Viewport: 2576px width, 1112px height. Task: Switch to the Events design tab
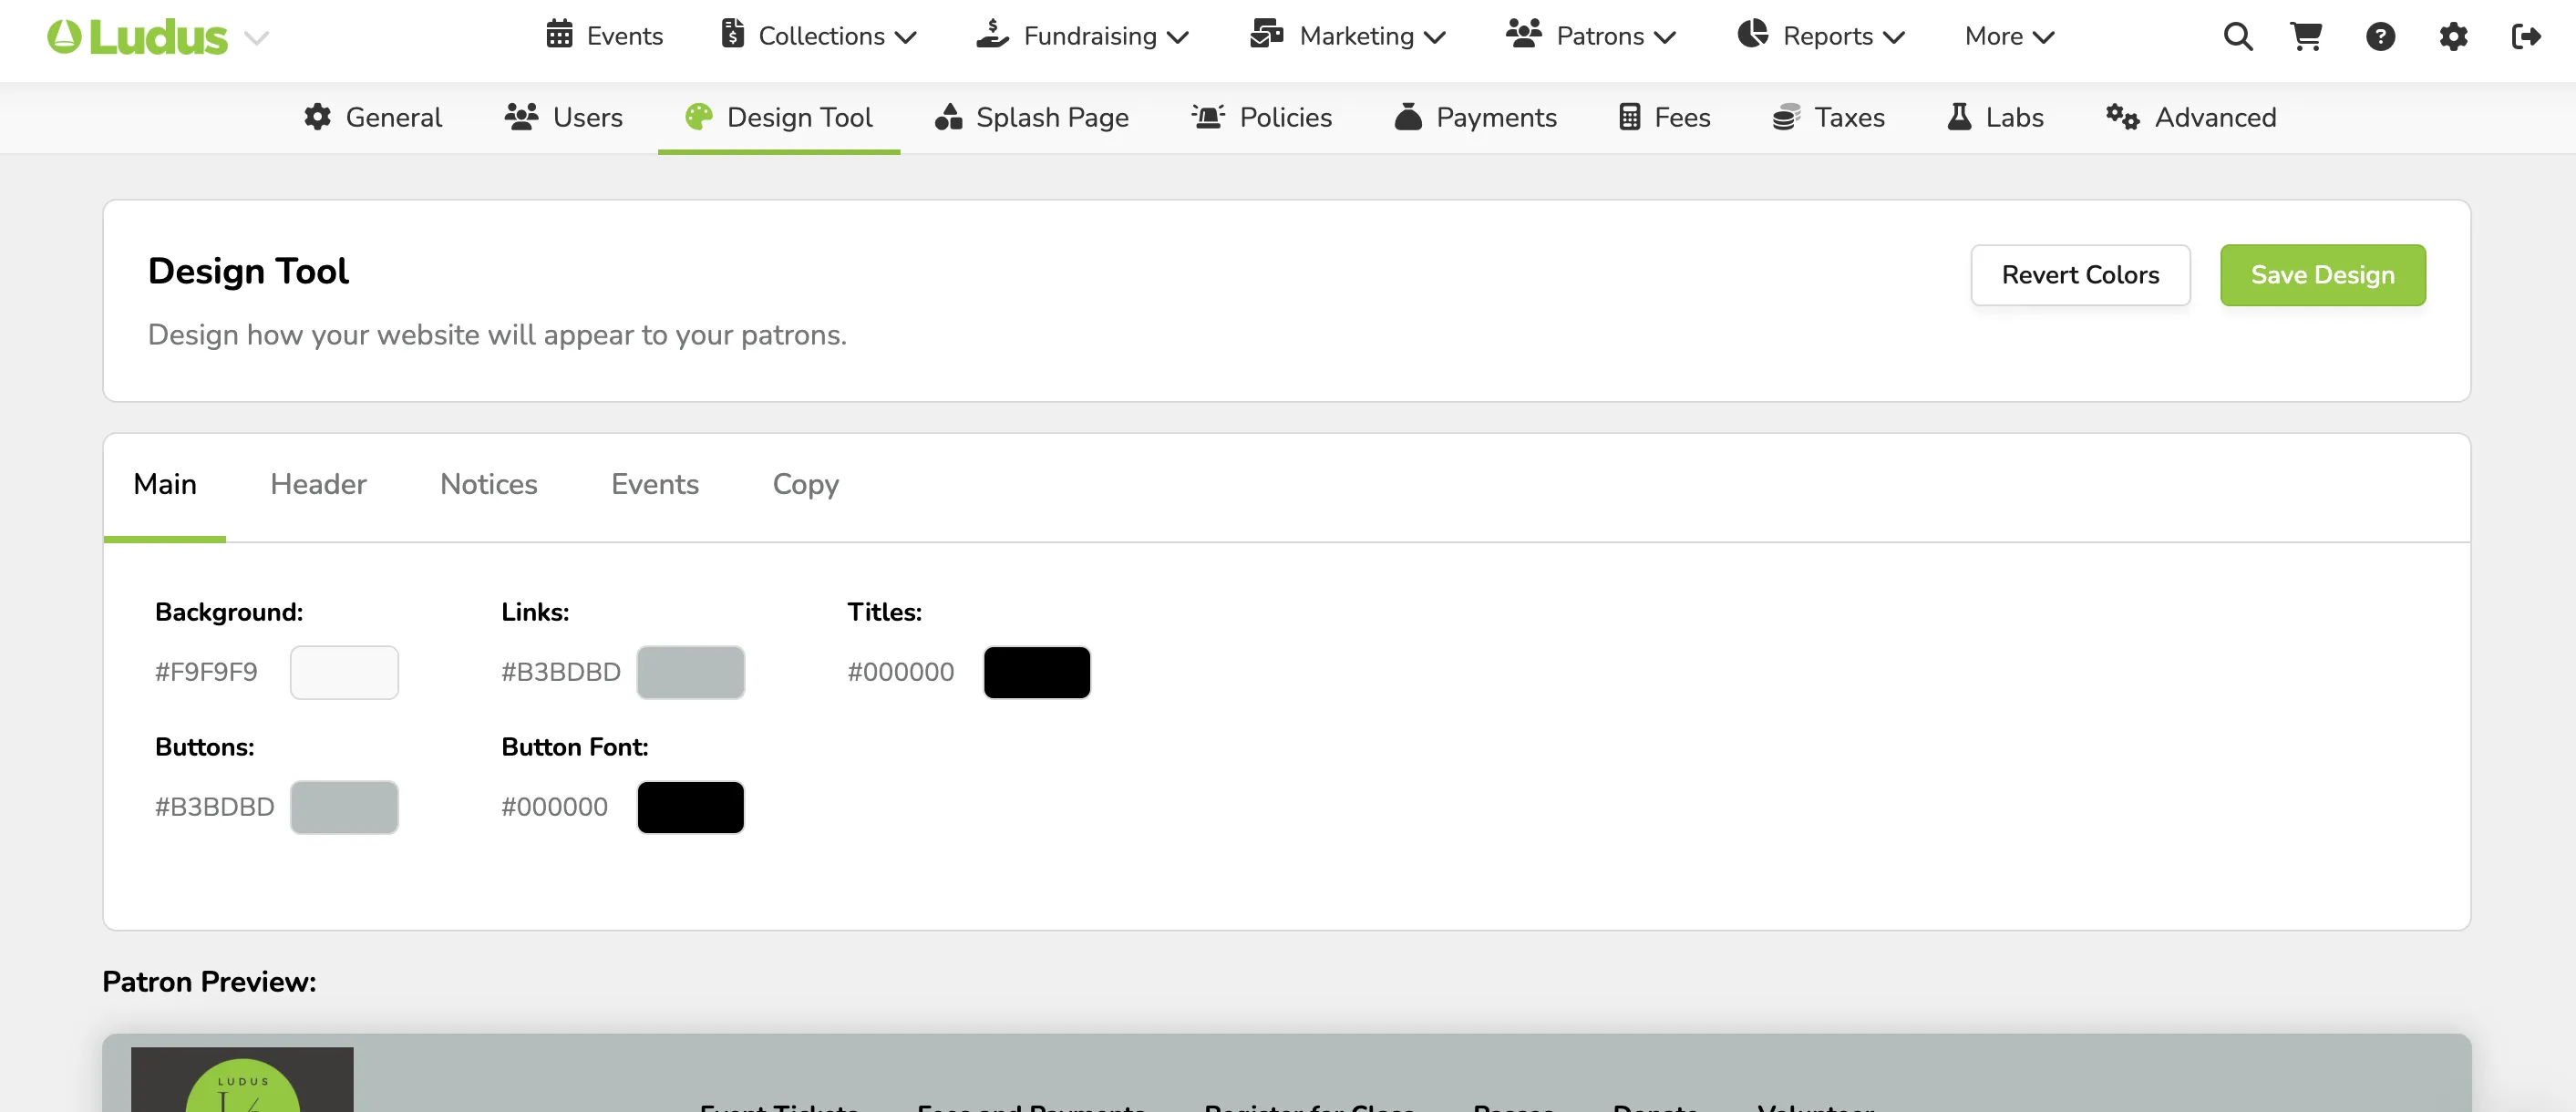(655, 485)
